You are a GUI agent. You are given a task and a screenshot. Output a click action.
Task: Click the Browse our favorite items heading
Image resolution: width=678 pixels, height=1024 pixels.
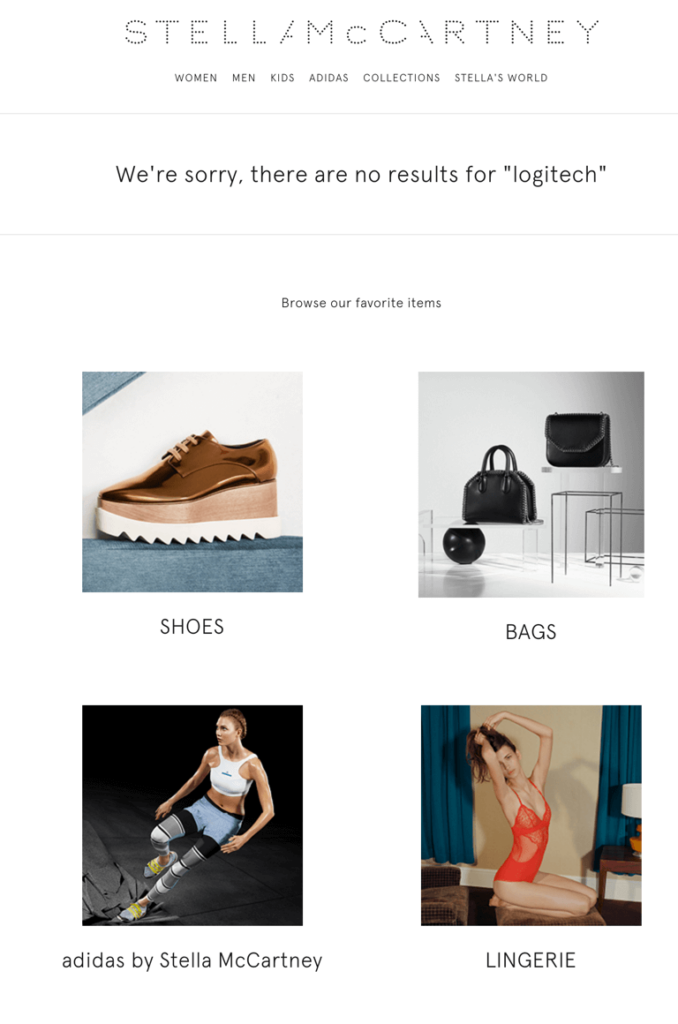pos(361,303)
